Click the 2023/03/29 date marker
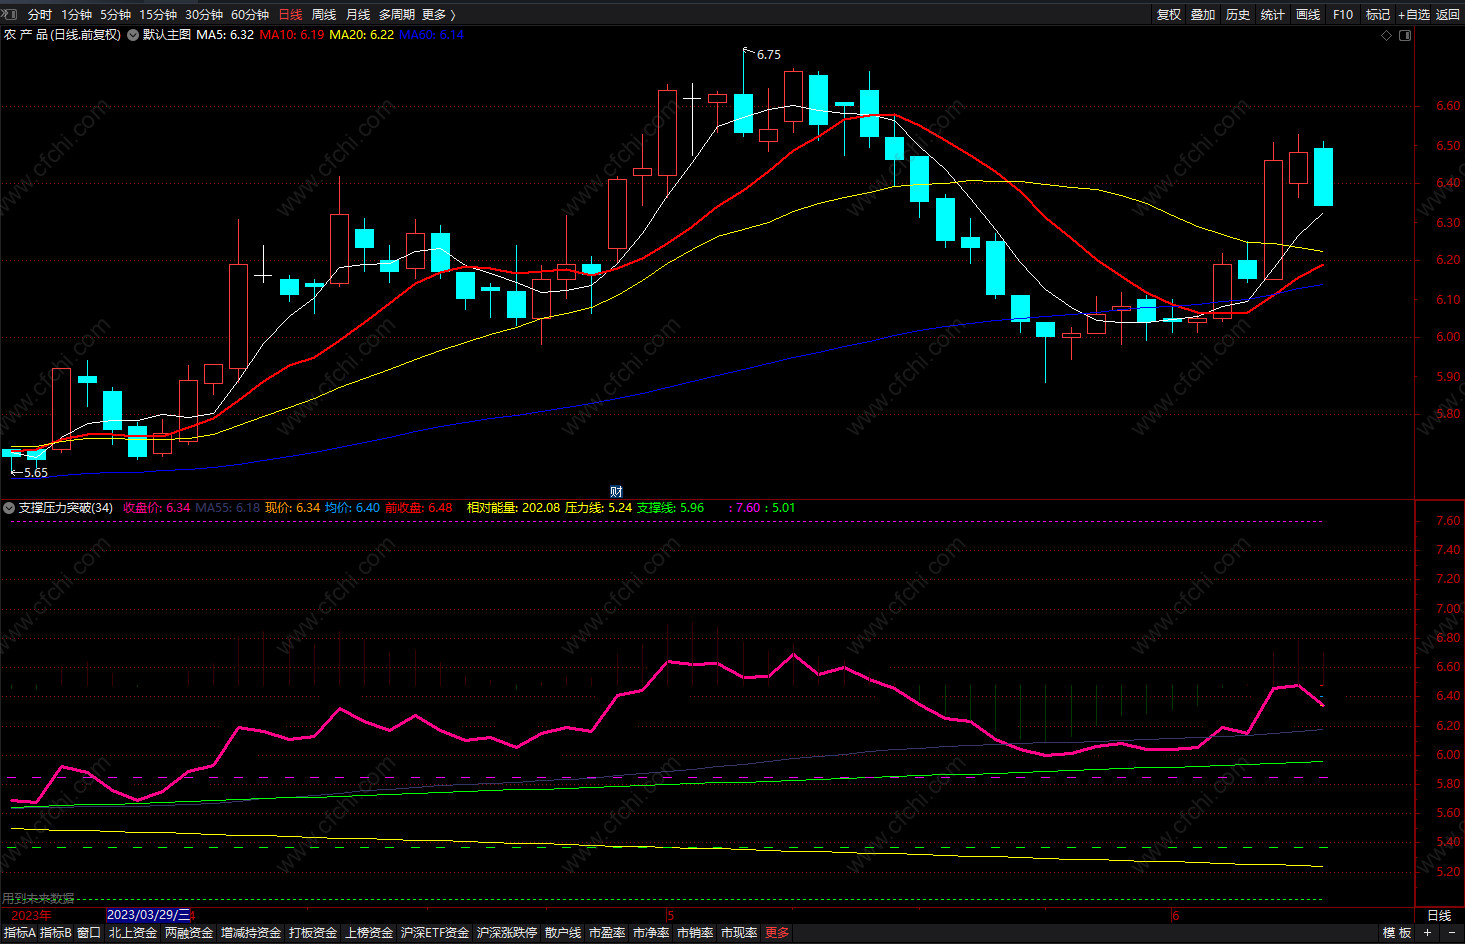The width and height of the screenshot is (1465, 944). tap(148, 915)
